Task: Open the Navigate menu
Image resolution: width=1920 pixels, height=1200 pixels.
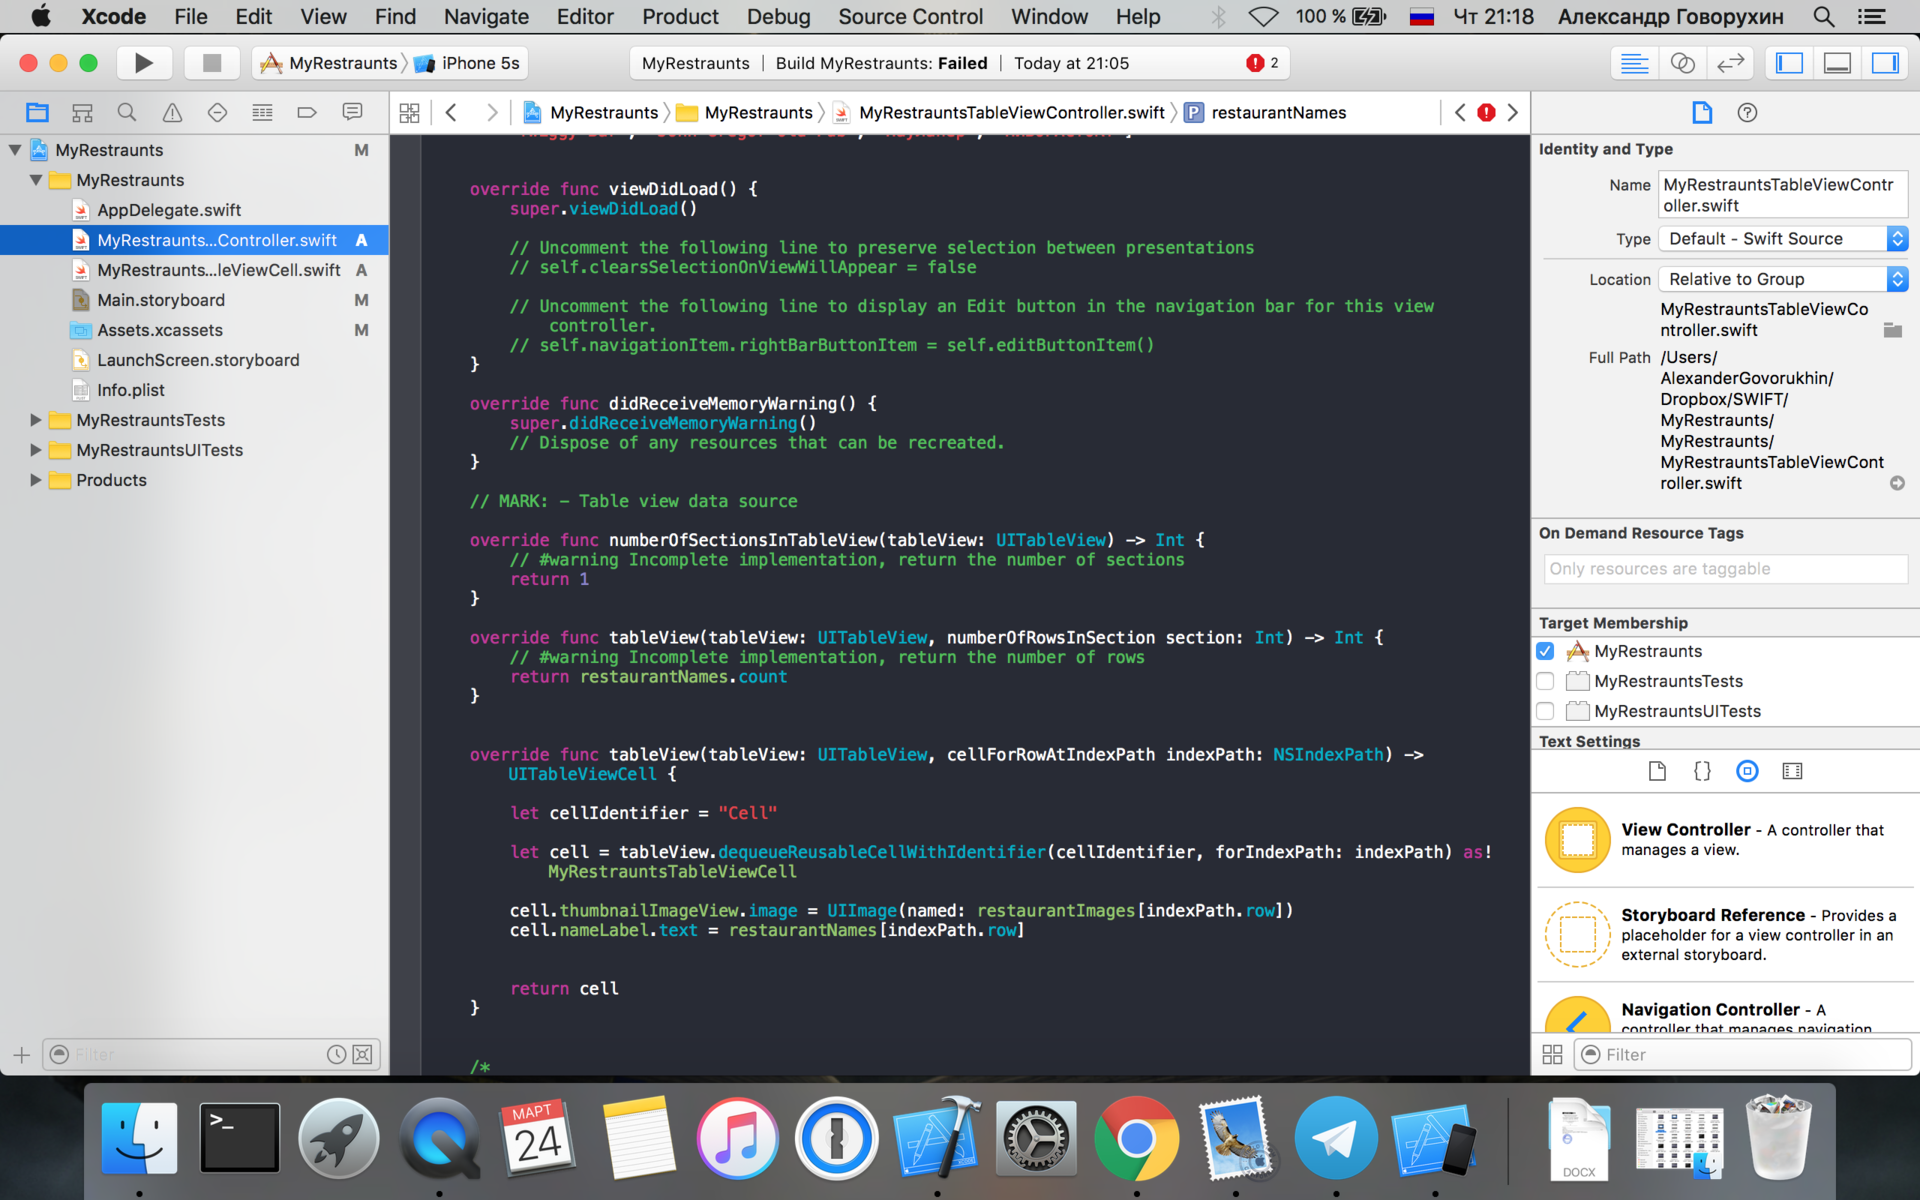Action: [x=486, y=17]
